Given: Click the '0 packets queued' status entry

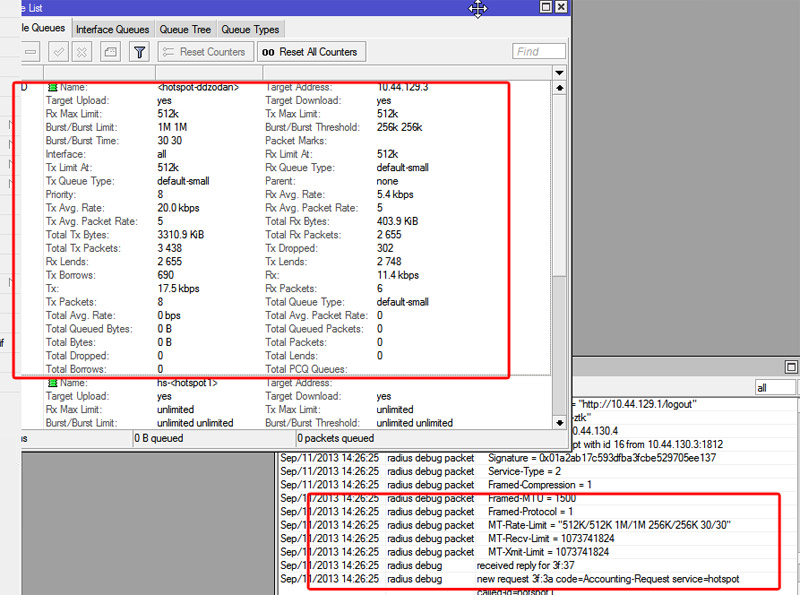Looking at the screenshot, I should tap(336, 438).
